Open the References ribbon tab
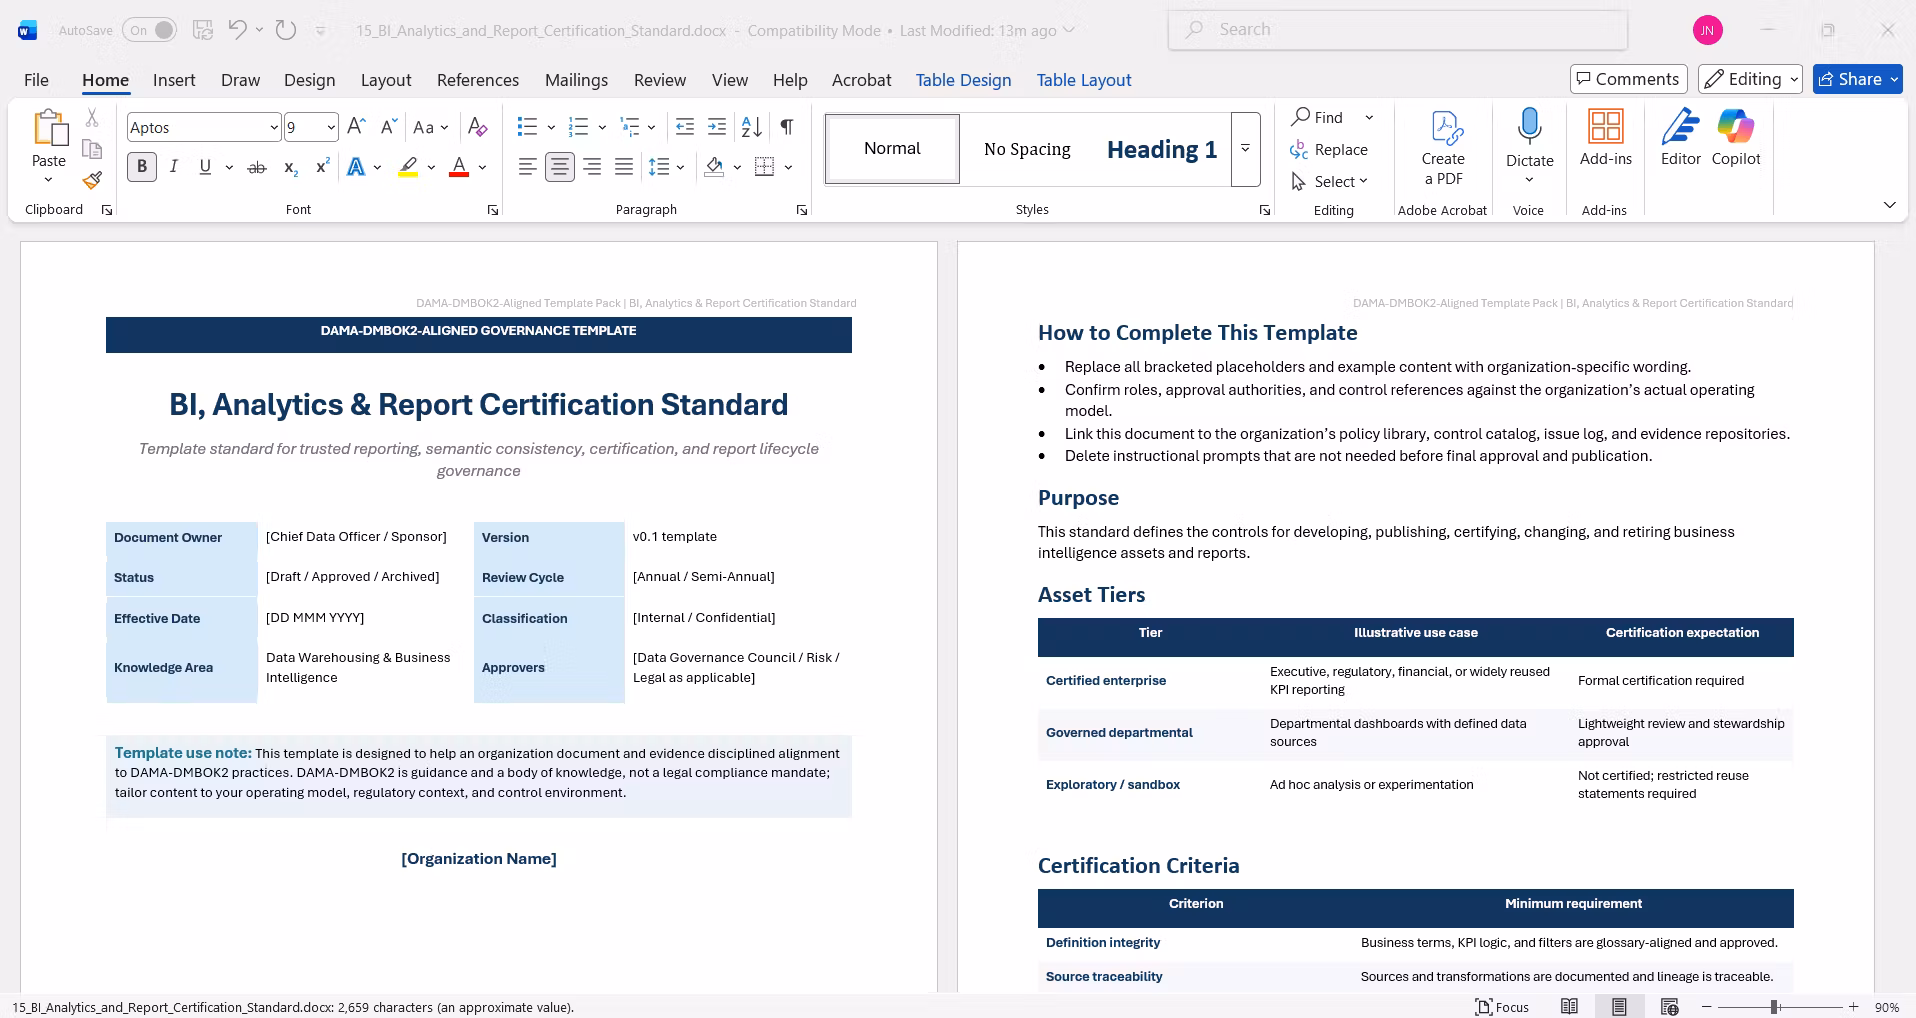 (478, 80)
